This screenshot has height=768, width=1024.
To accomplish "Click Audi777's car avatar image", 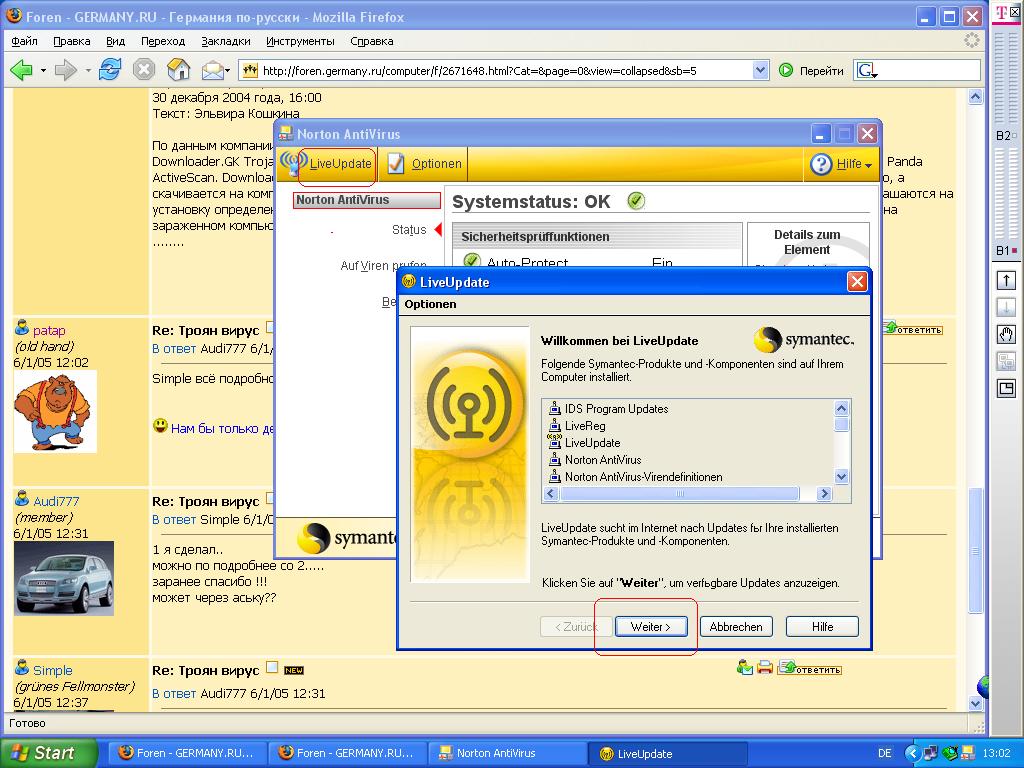I will (64, 578).
